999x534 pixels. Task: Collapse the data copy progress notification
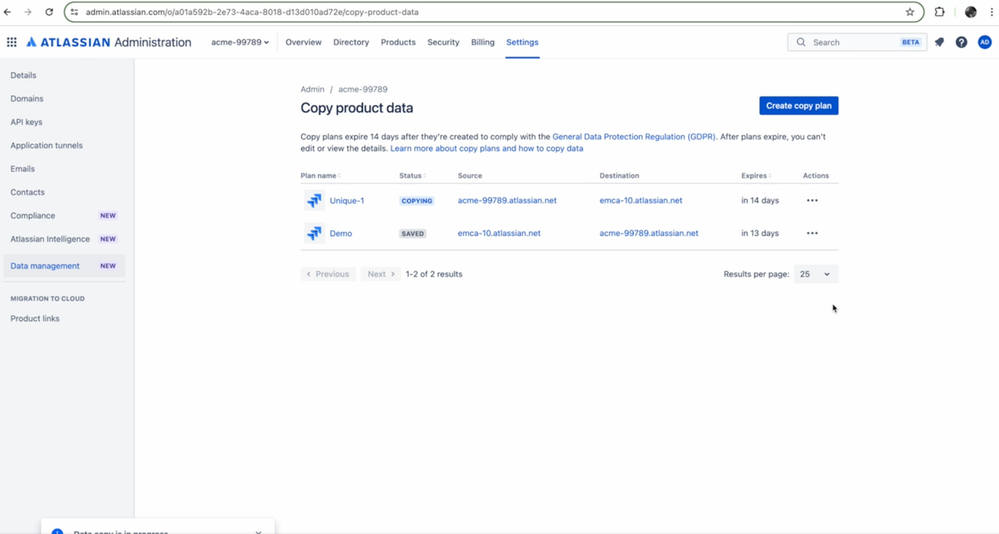coord(258,531)
